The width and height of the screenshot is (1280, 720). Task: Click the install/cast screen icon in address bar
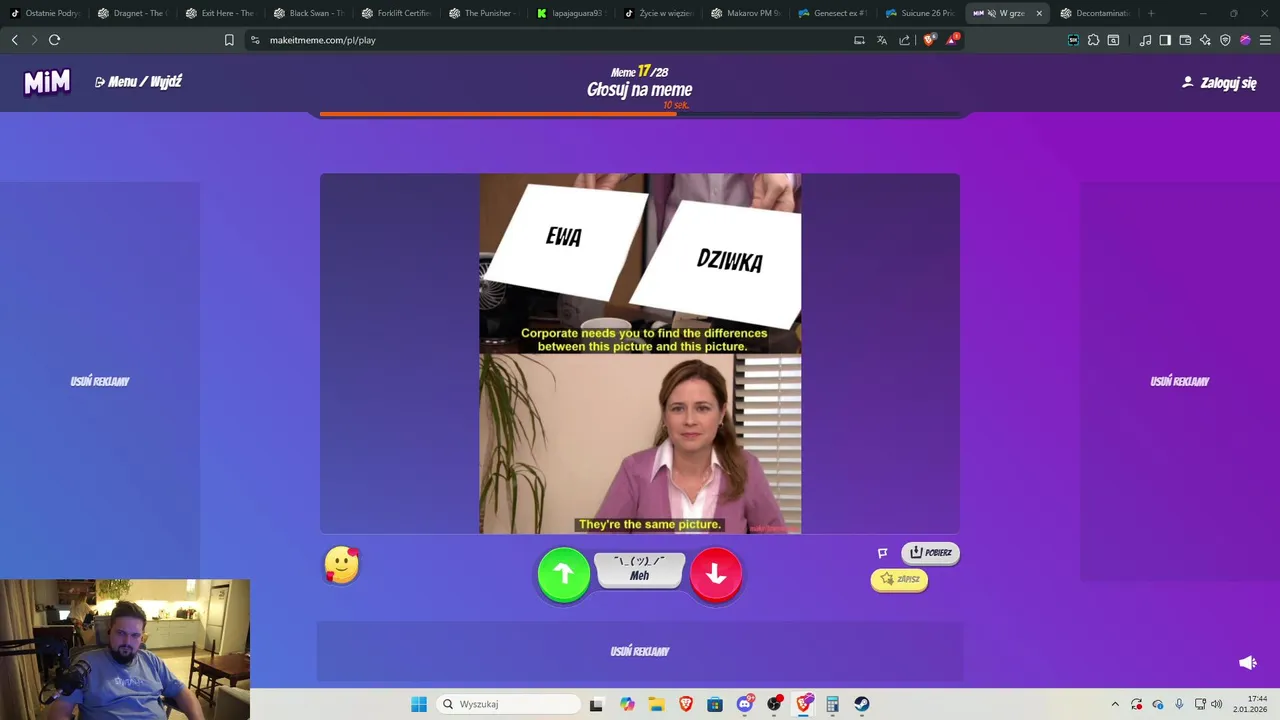[859, 40]
